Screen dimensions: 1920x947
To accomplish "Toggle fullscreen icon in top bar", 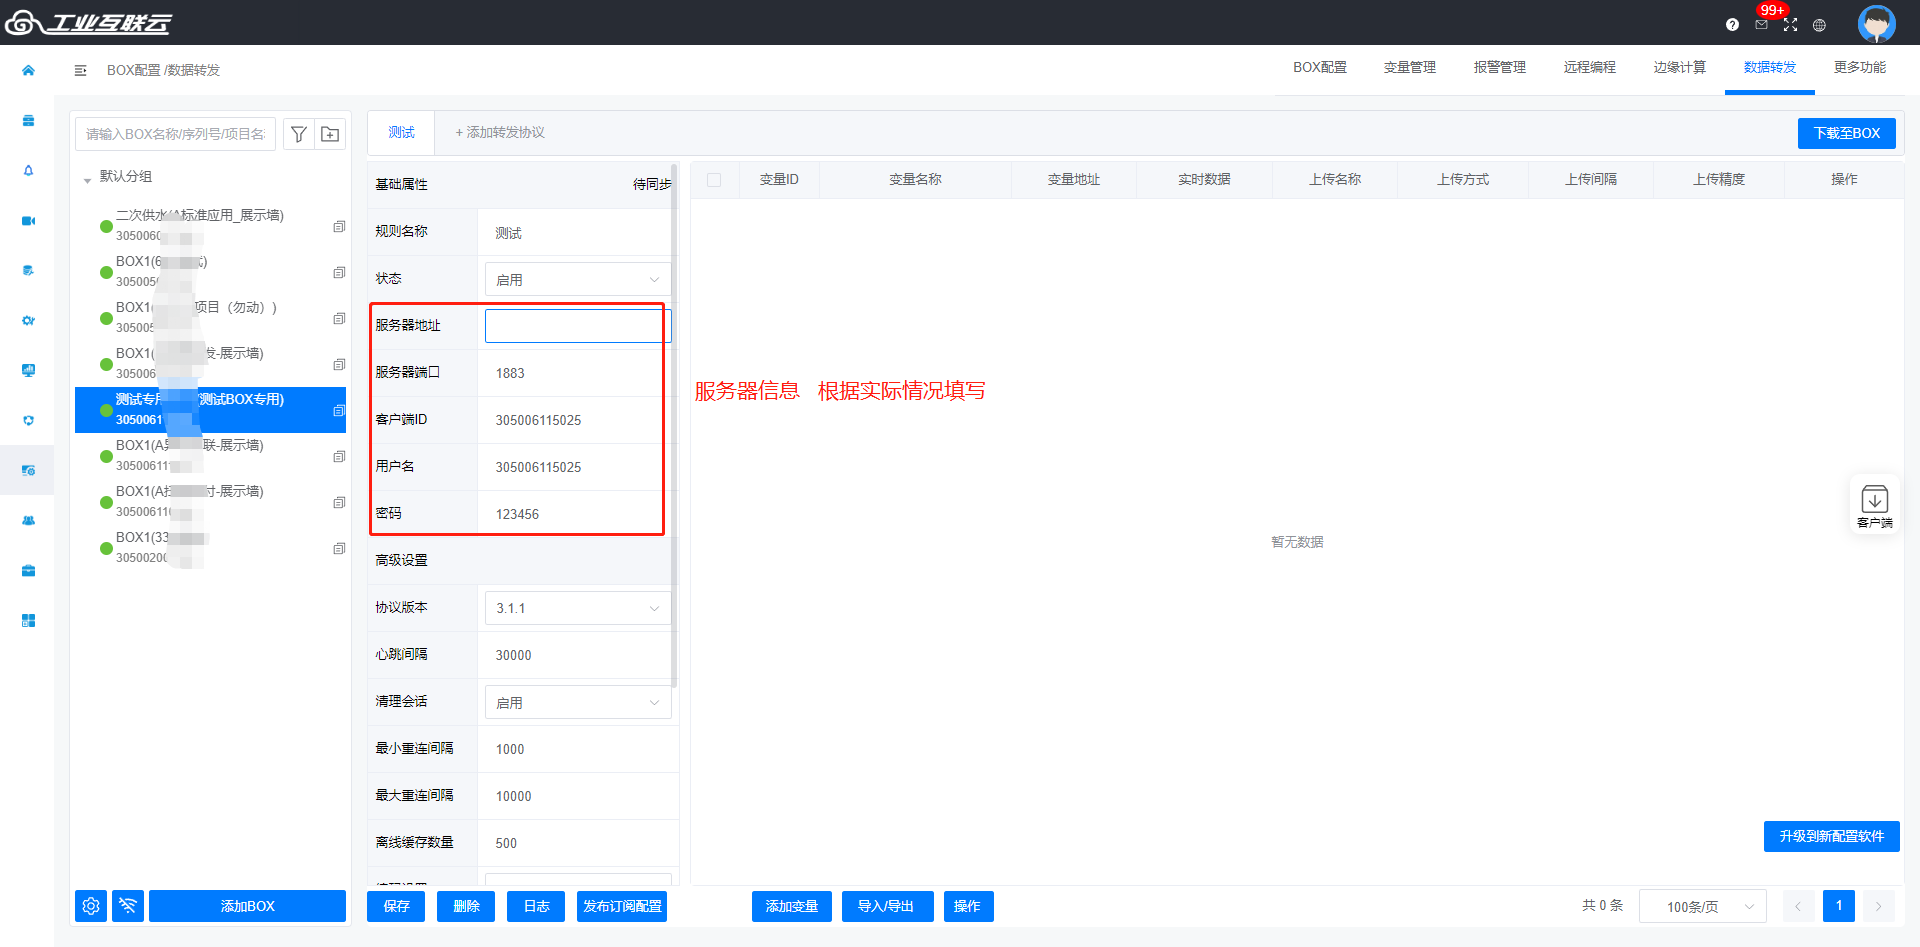I will click(x=1790, y=25).
